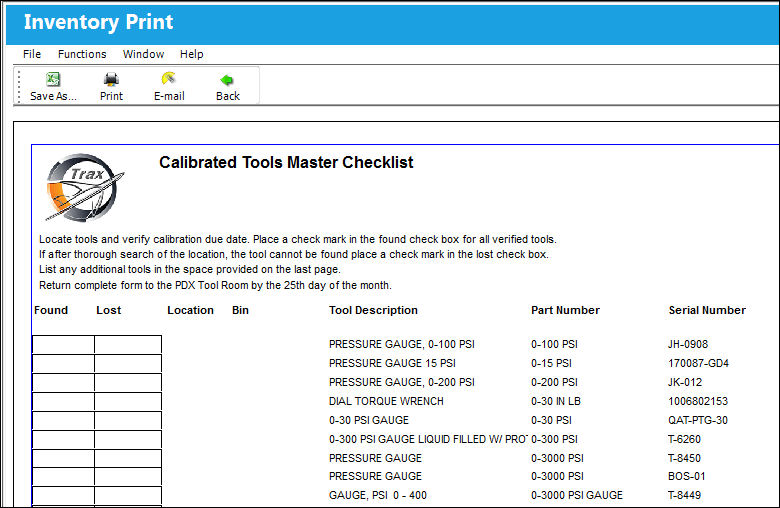The height and width of the screenshot is (508, 780).
Task: Click part number 0-300 PSI
Action: (554, 439)
